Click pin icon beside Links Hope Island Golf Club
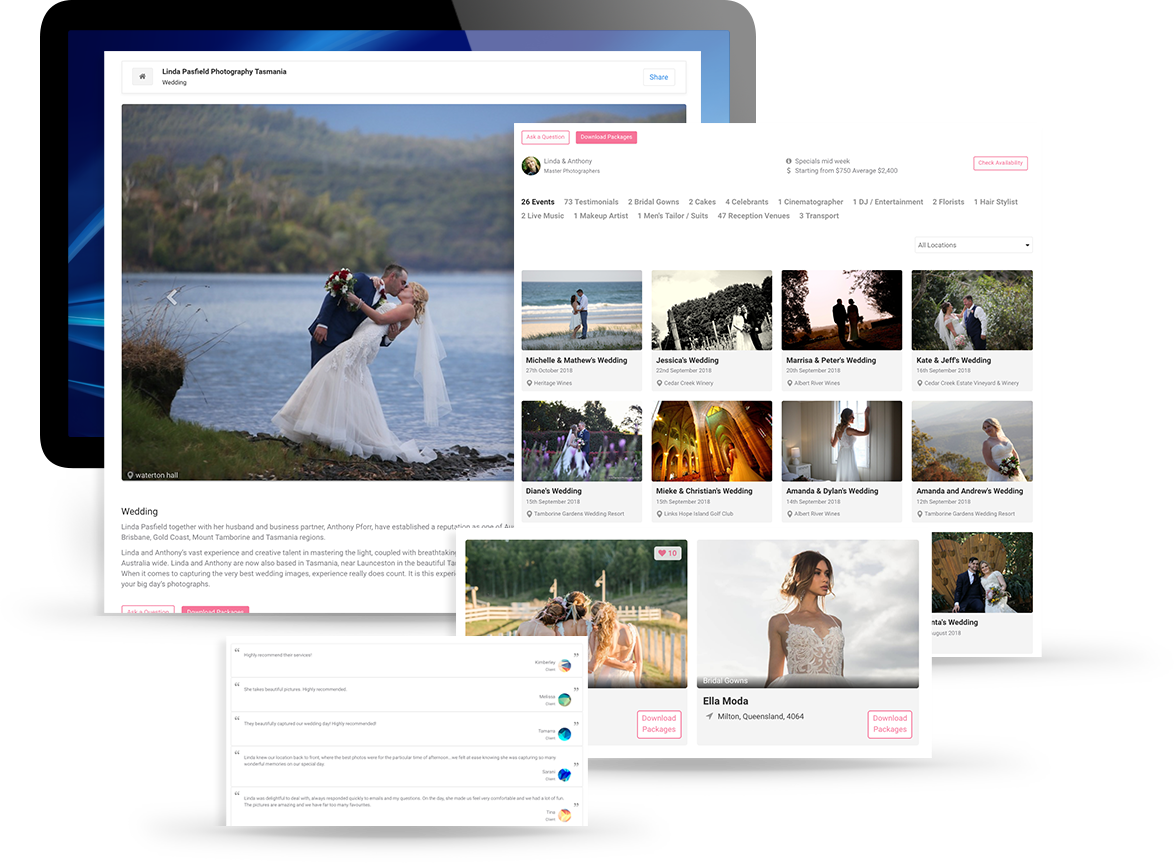This screenshot has height=863, width=1174. [660, 514]
